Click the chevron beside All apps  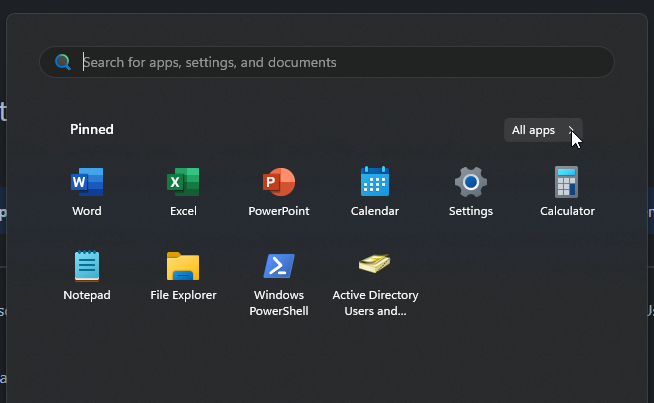click(x=571, y=130)
